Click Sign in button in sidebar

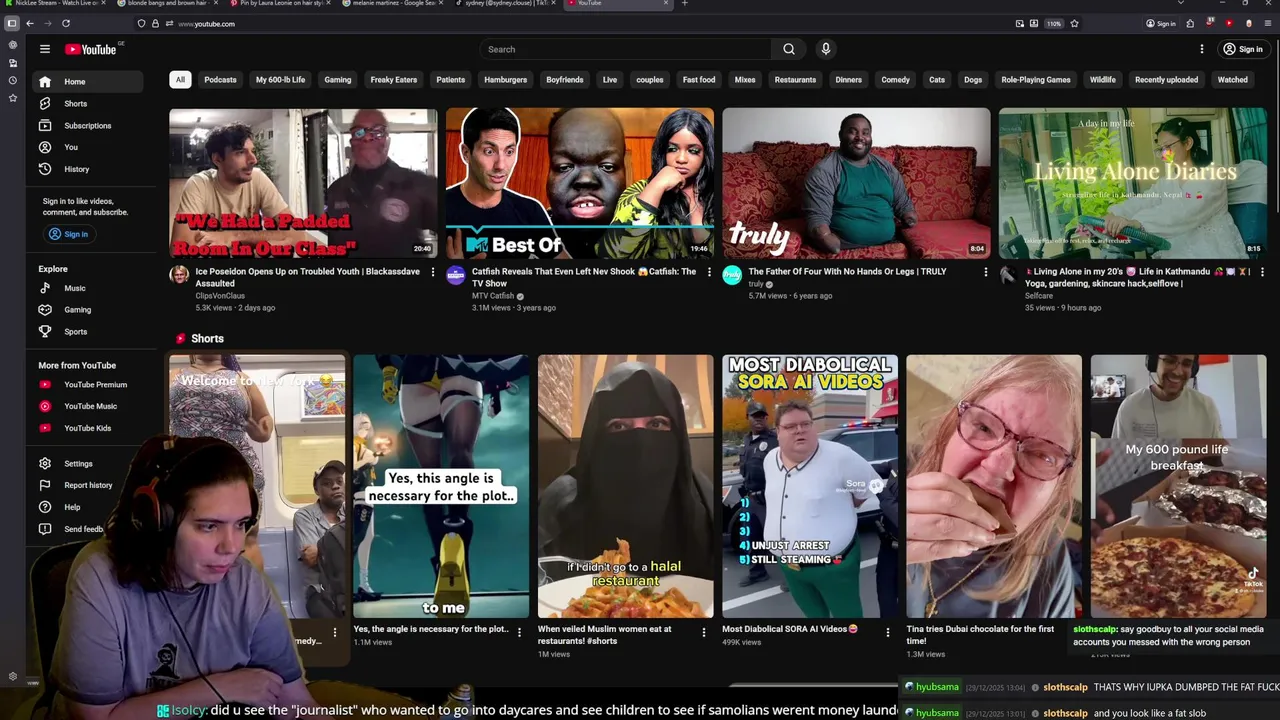[x=69, y=234]
